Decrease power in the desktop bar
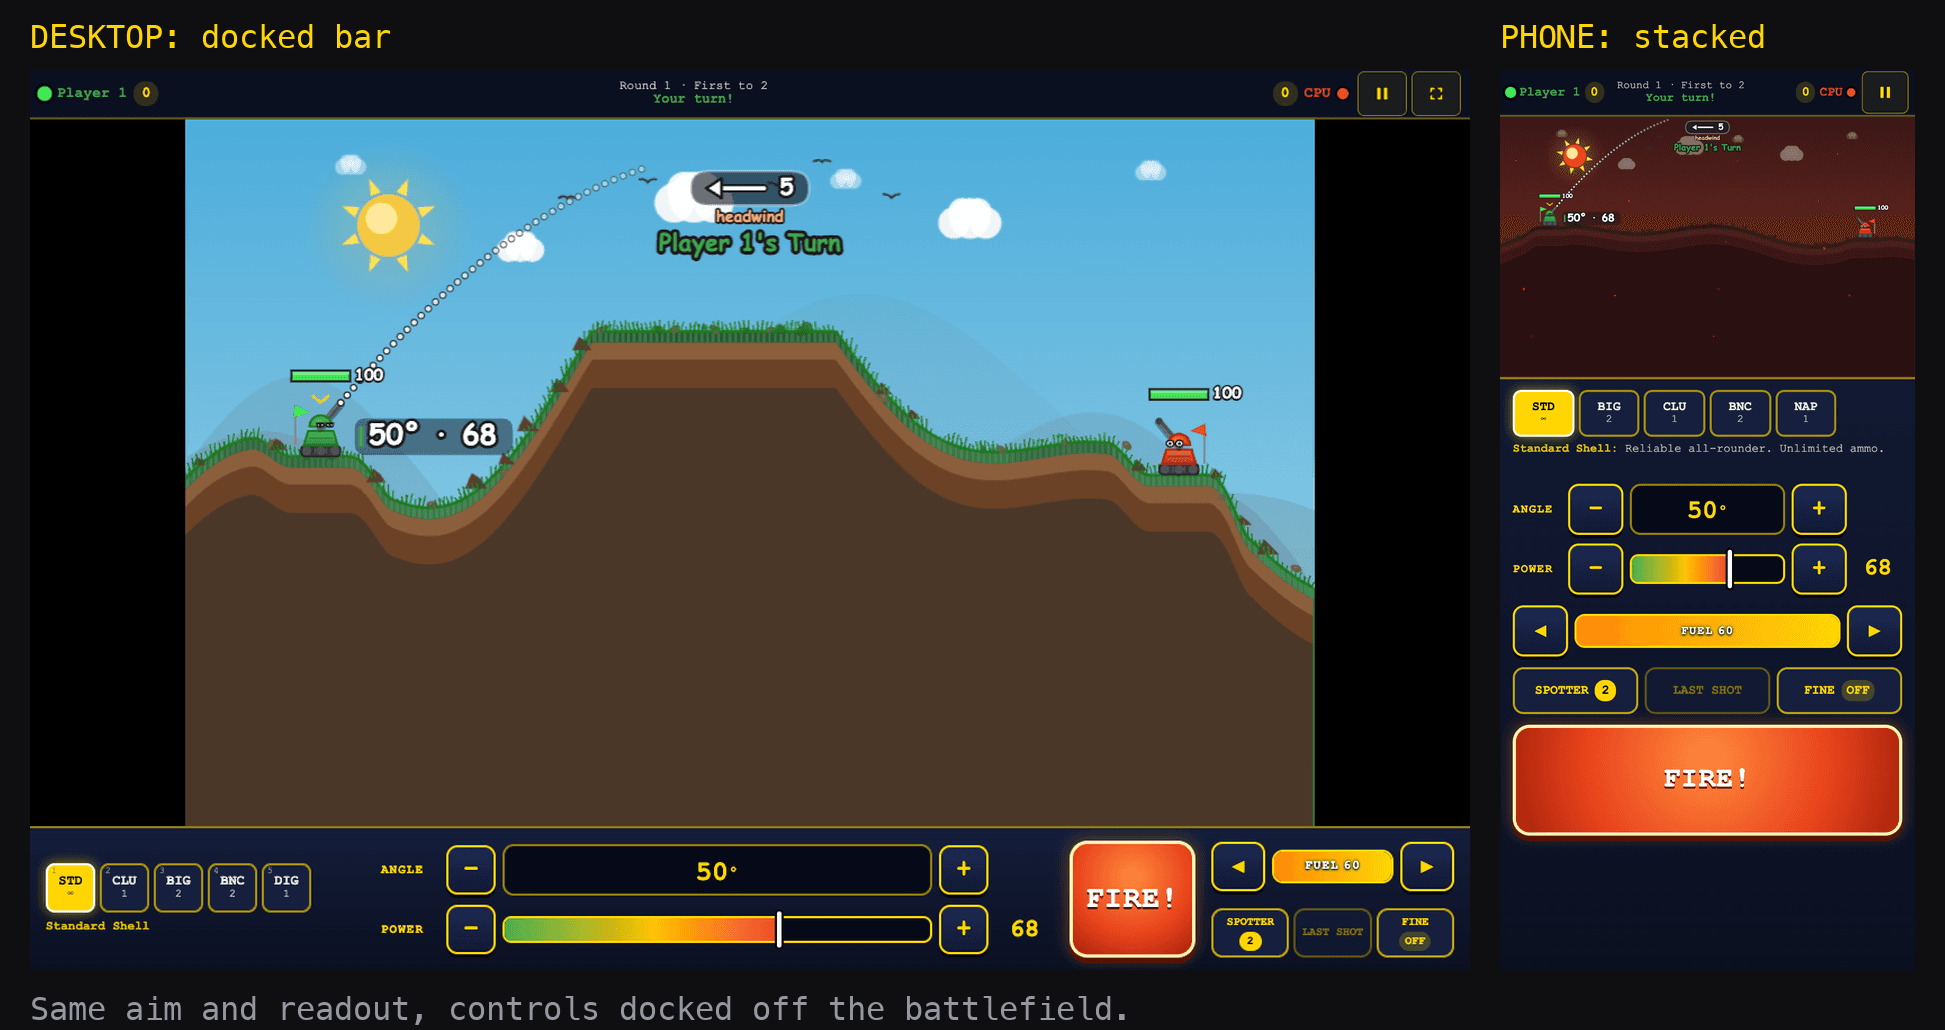The image size is (1945, 1030). (471, 929)
